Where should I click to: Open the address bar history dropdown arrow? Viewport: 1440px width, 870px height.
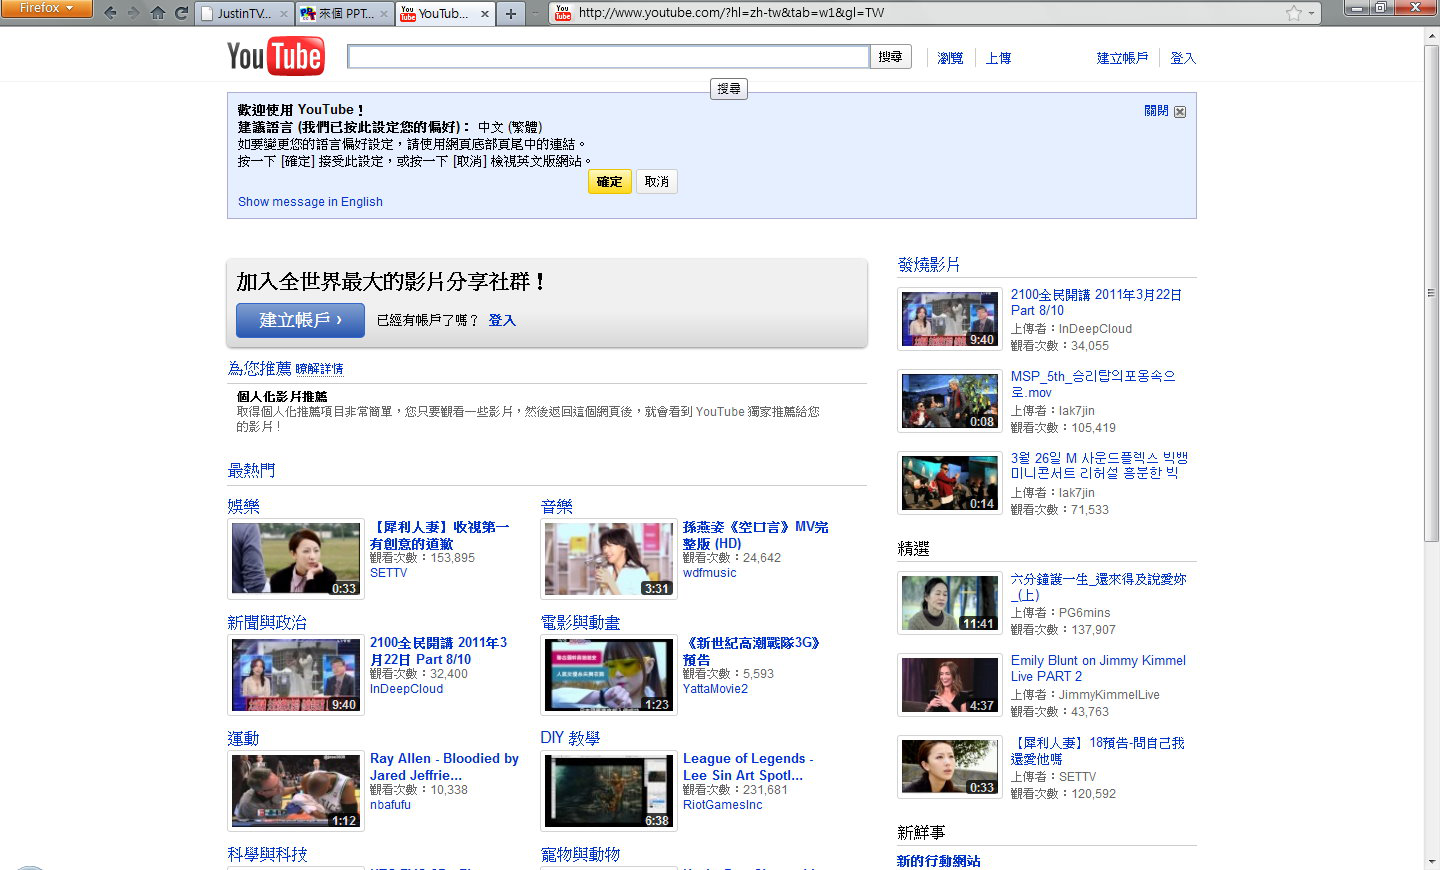coord(1311,14)
